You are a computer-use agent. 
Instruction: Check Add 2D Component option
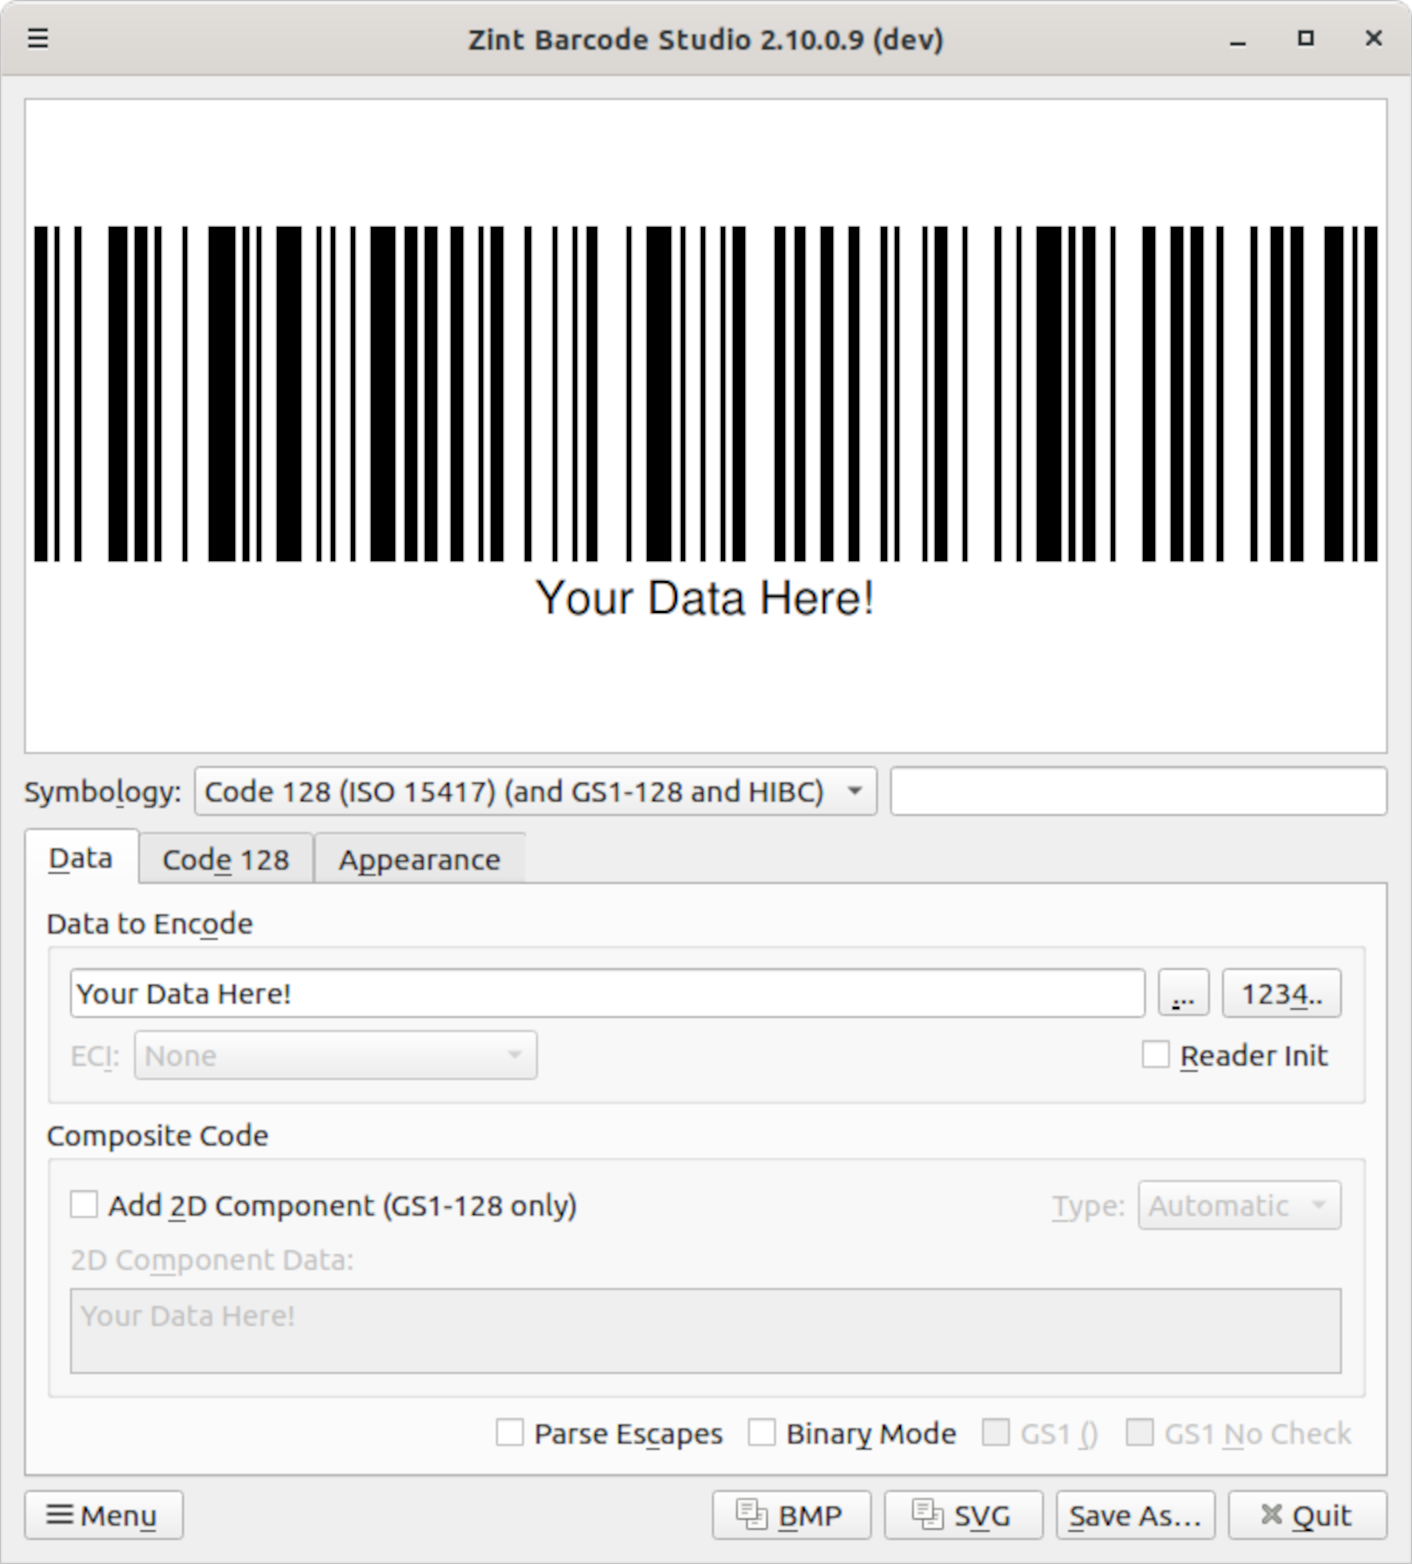(85, 1205)
